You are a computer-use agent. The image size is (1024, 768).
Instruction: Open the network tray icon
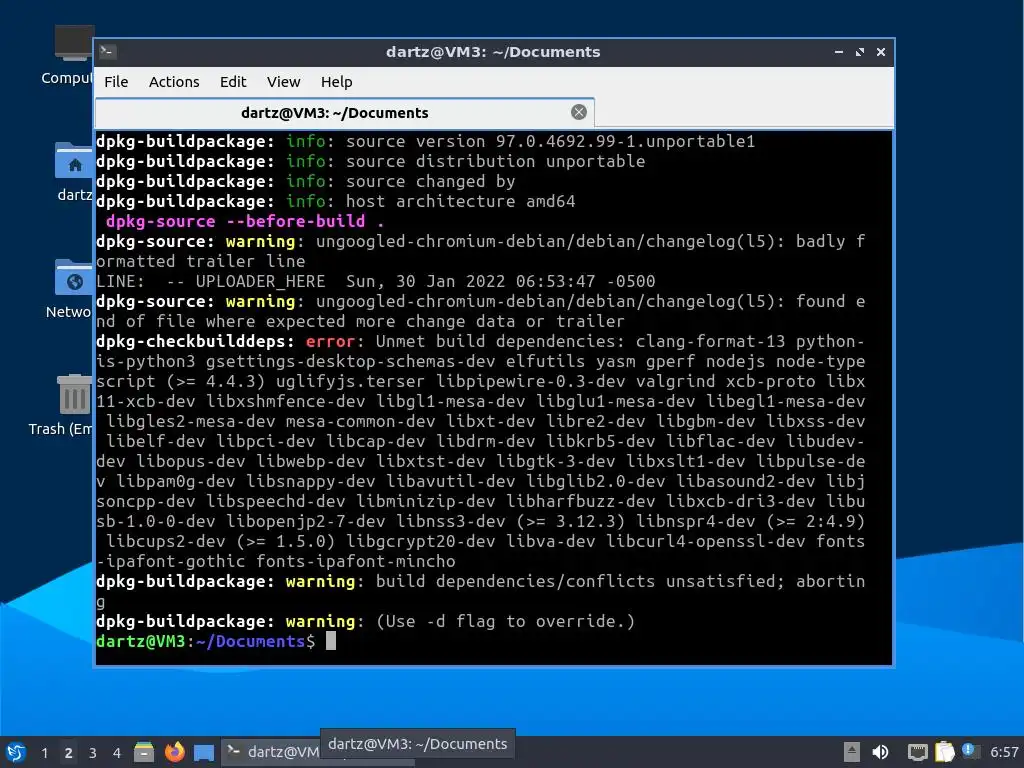(x=917, y=752)
